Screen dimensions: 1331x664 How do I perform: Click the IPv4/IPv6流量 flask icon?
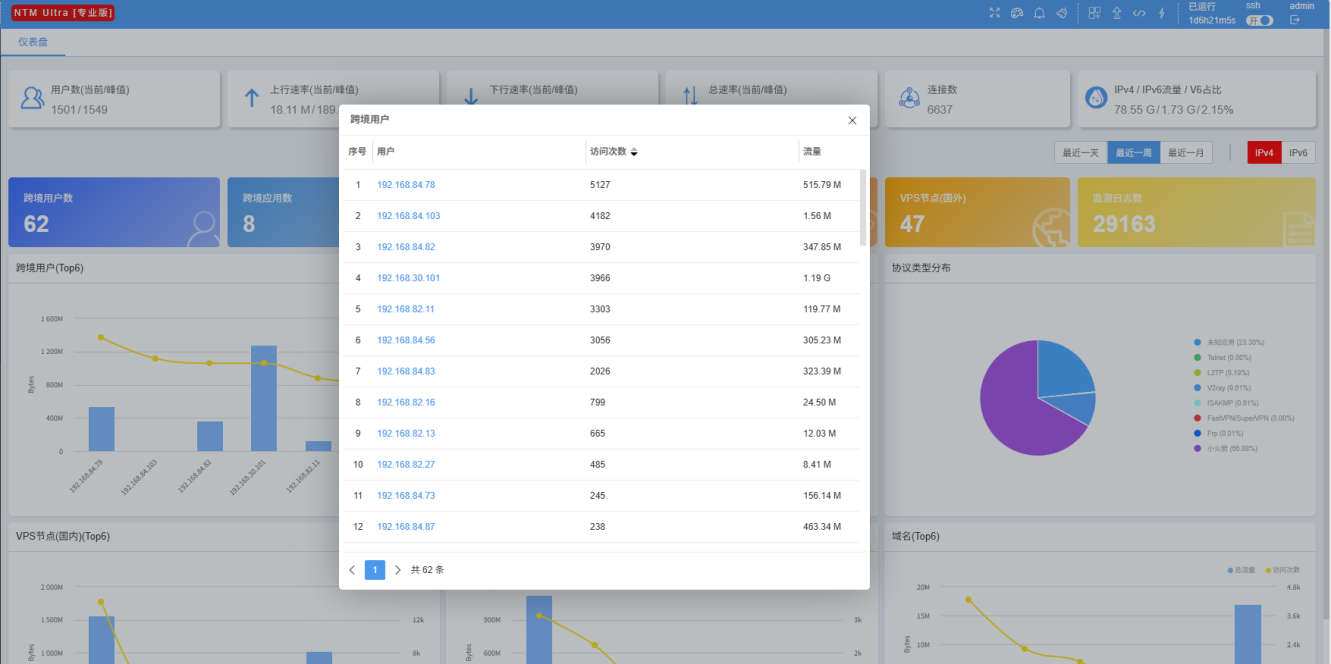point(1096,98)
